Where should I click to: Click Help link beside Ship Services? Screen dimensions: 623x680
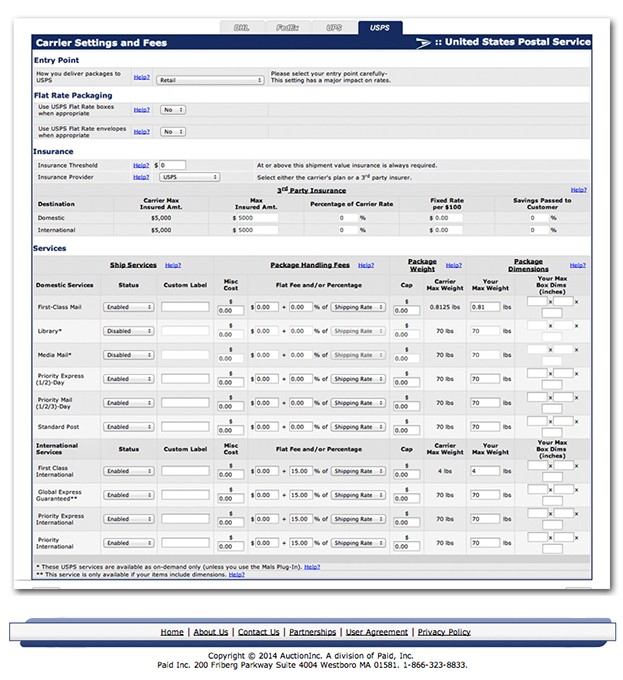pos(173,265)
